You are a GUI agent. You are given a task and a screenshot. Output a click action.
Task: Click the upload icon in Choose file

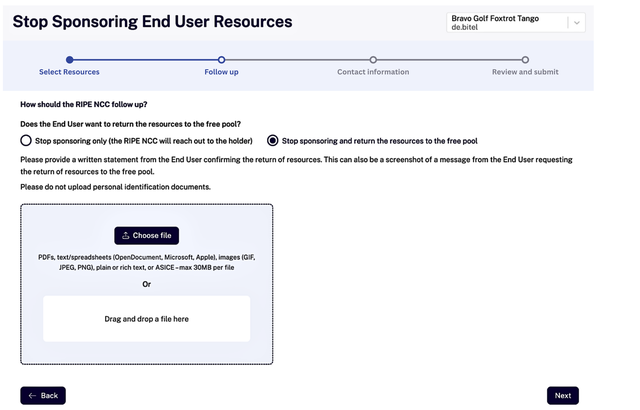point(125,236)
